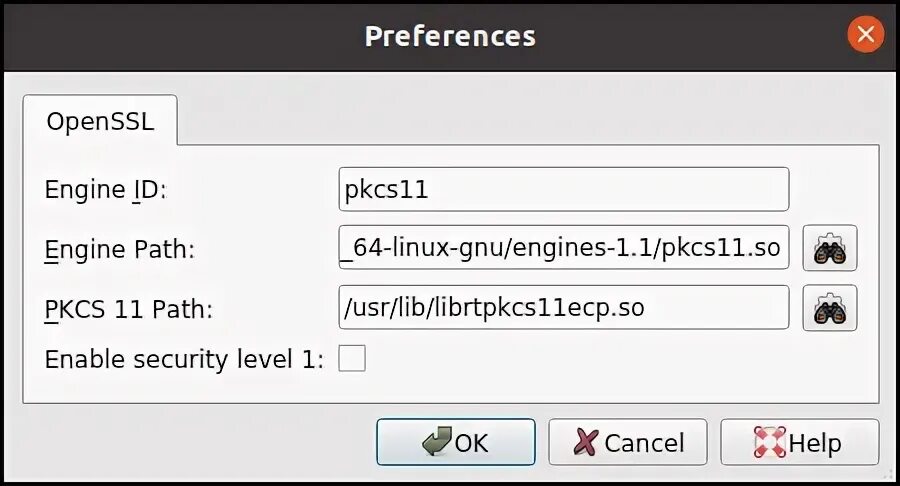Click into the PKCS 11 Path field
The image size is (900, 486).
tap(564, 309)
